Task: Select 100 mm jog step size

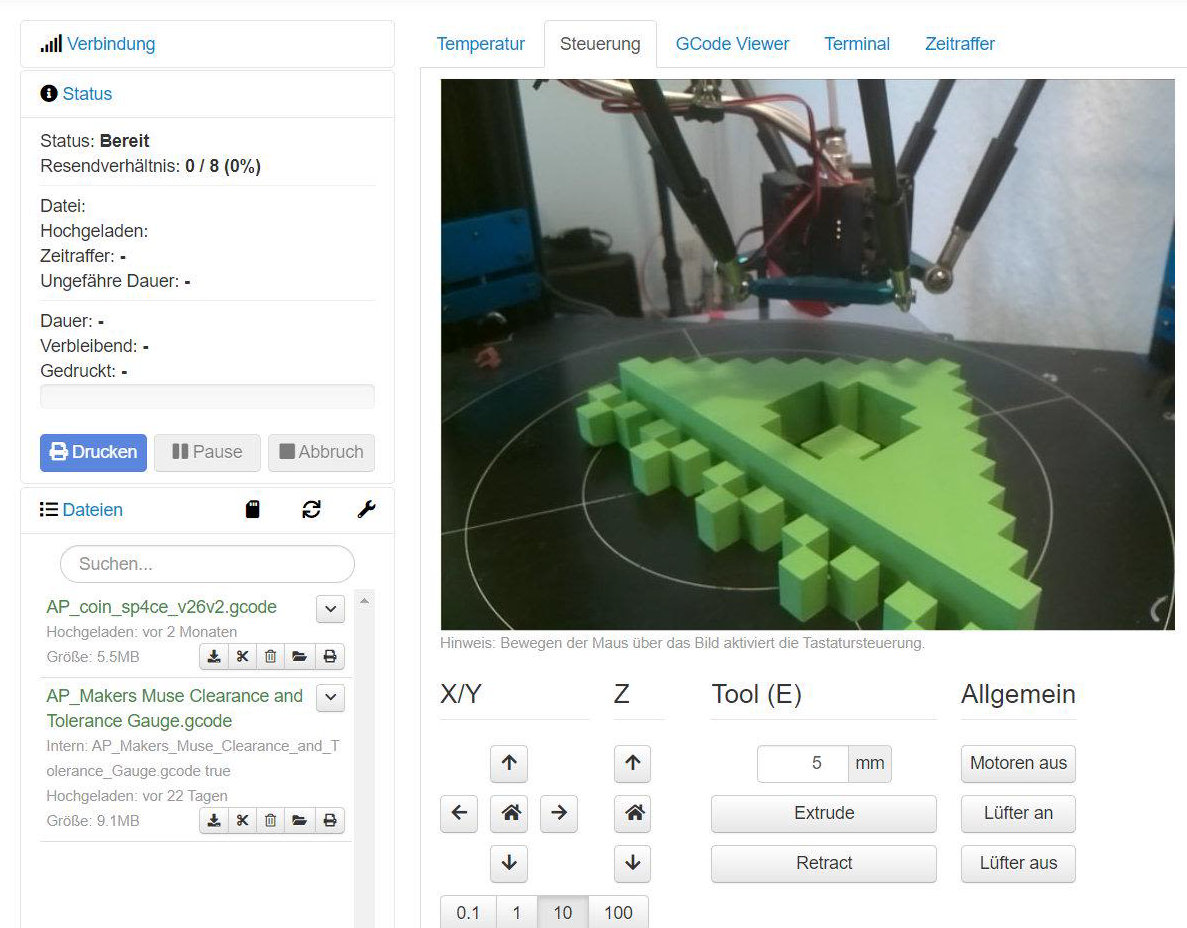Action: pos(618,913)
